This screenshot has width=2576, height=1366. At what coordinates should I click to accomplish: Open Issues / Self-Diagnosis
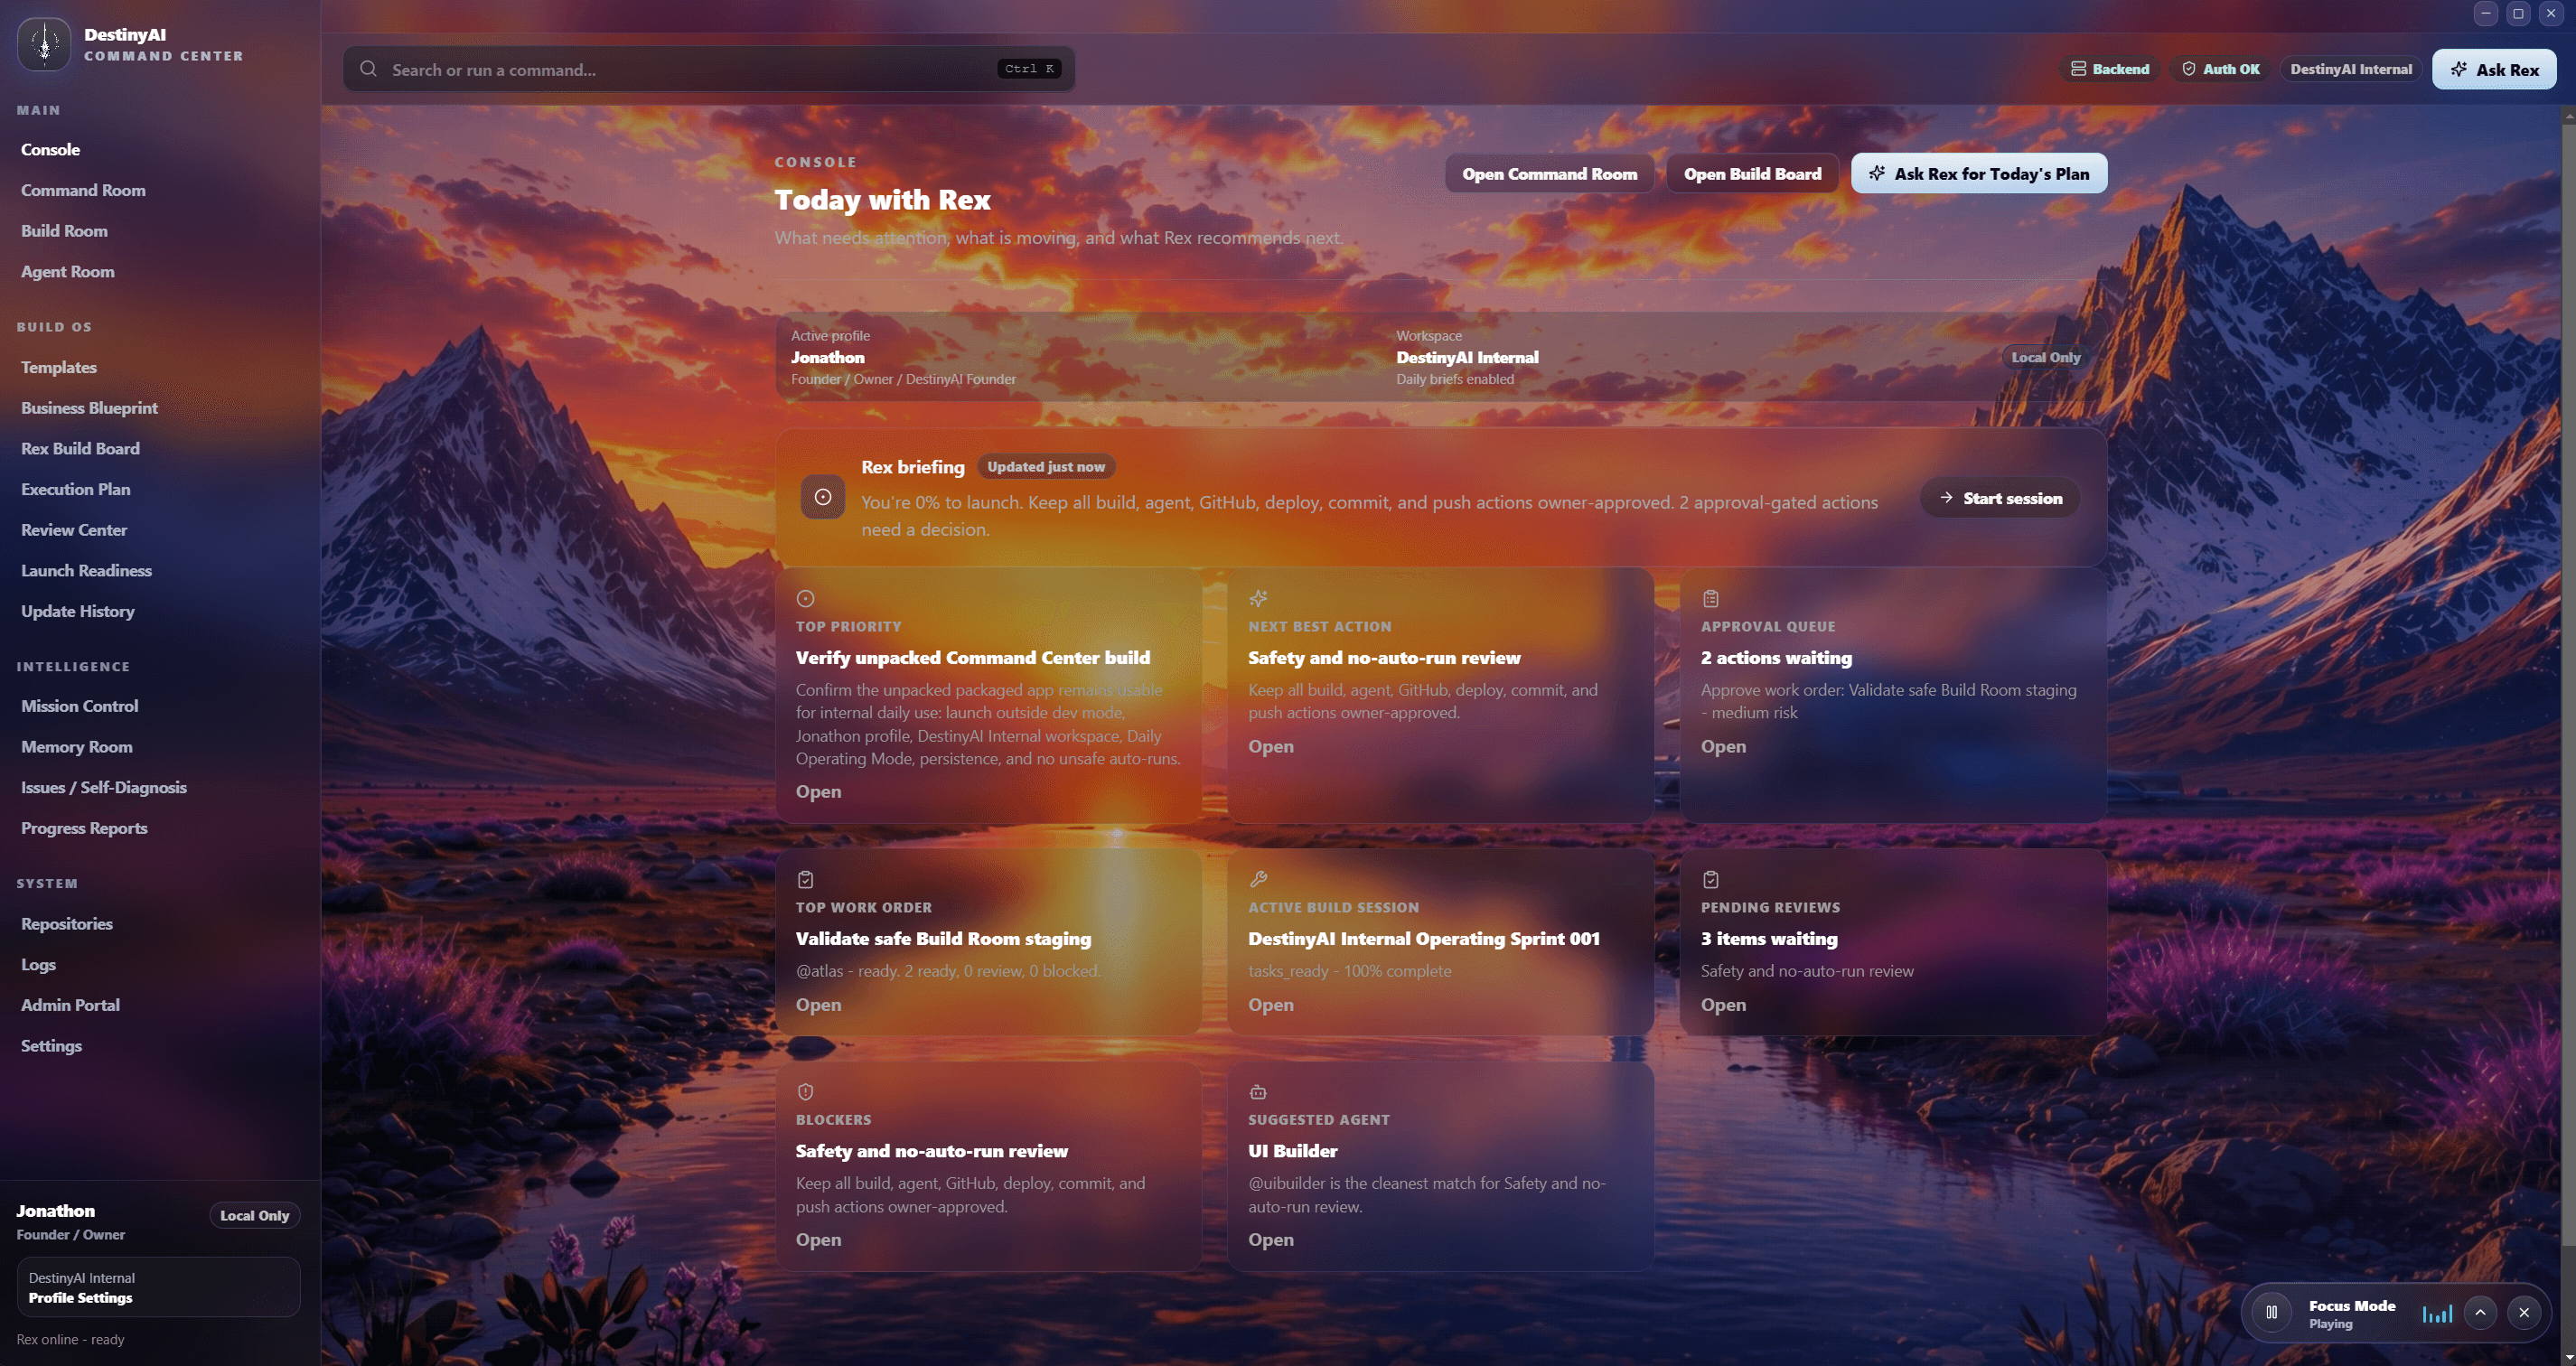coord(103,788)
